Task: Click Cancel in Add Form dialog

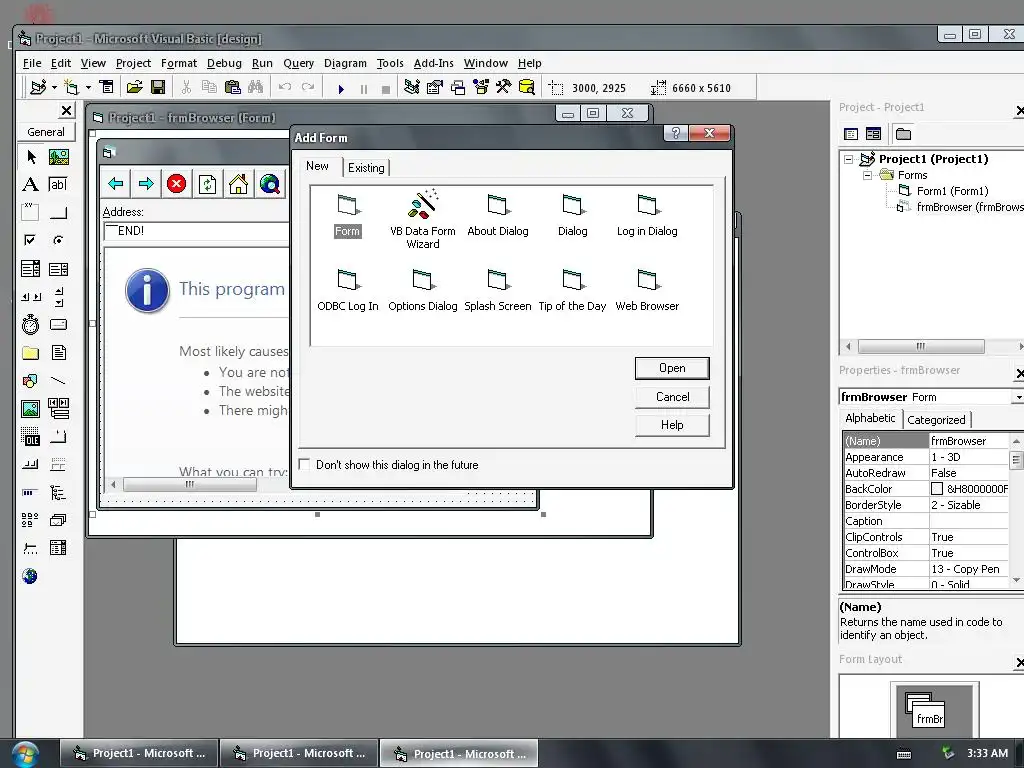Action: tap(672, 396)
